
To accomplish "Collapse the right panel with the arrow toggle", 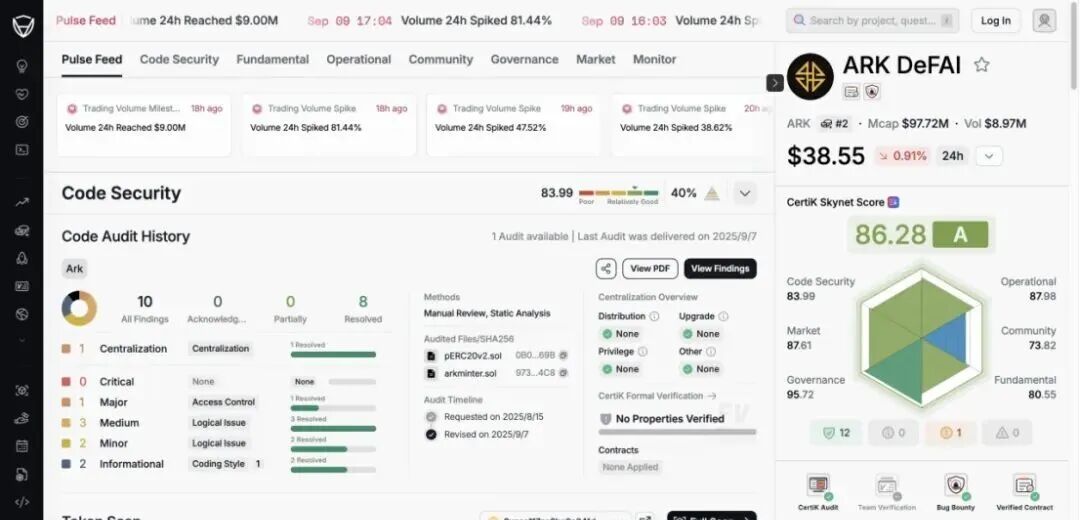I will tap(775, 83).
